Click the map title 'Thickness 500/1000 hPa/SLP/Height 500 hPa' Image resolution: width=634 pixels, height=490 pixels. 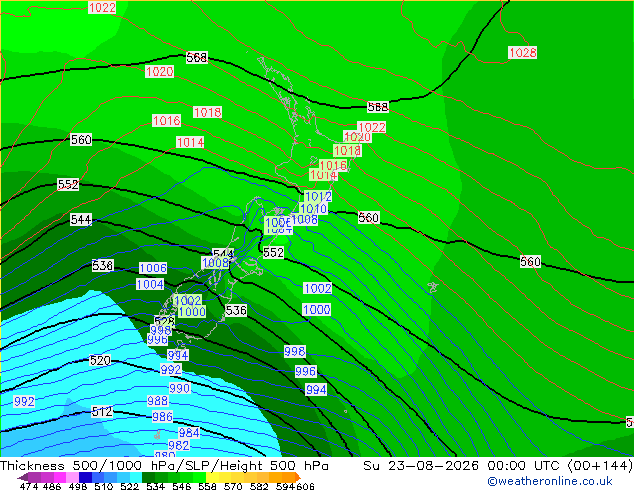click(164, 466)
